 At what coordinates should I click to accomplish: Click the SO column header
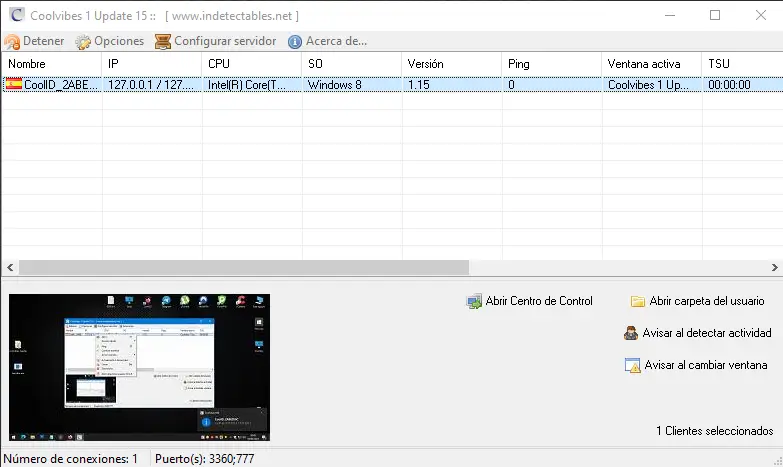[x=350, y=64]
